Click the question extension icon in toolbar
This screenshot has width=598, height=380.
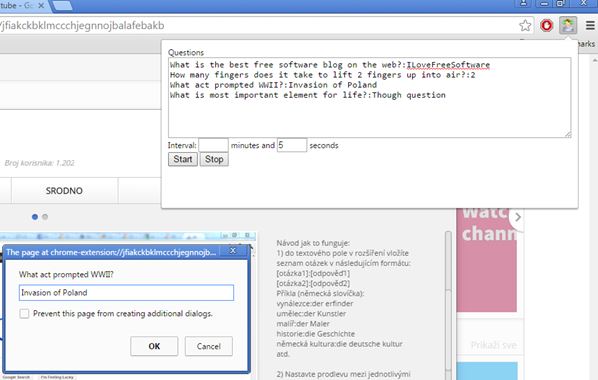pos(568,26)
